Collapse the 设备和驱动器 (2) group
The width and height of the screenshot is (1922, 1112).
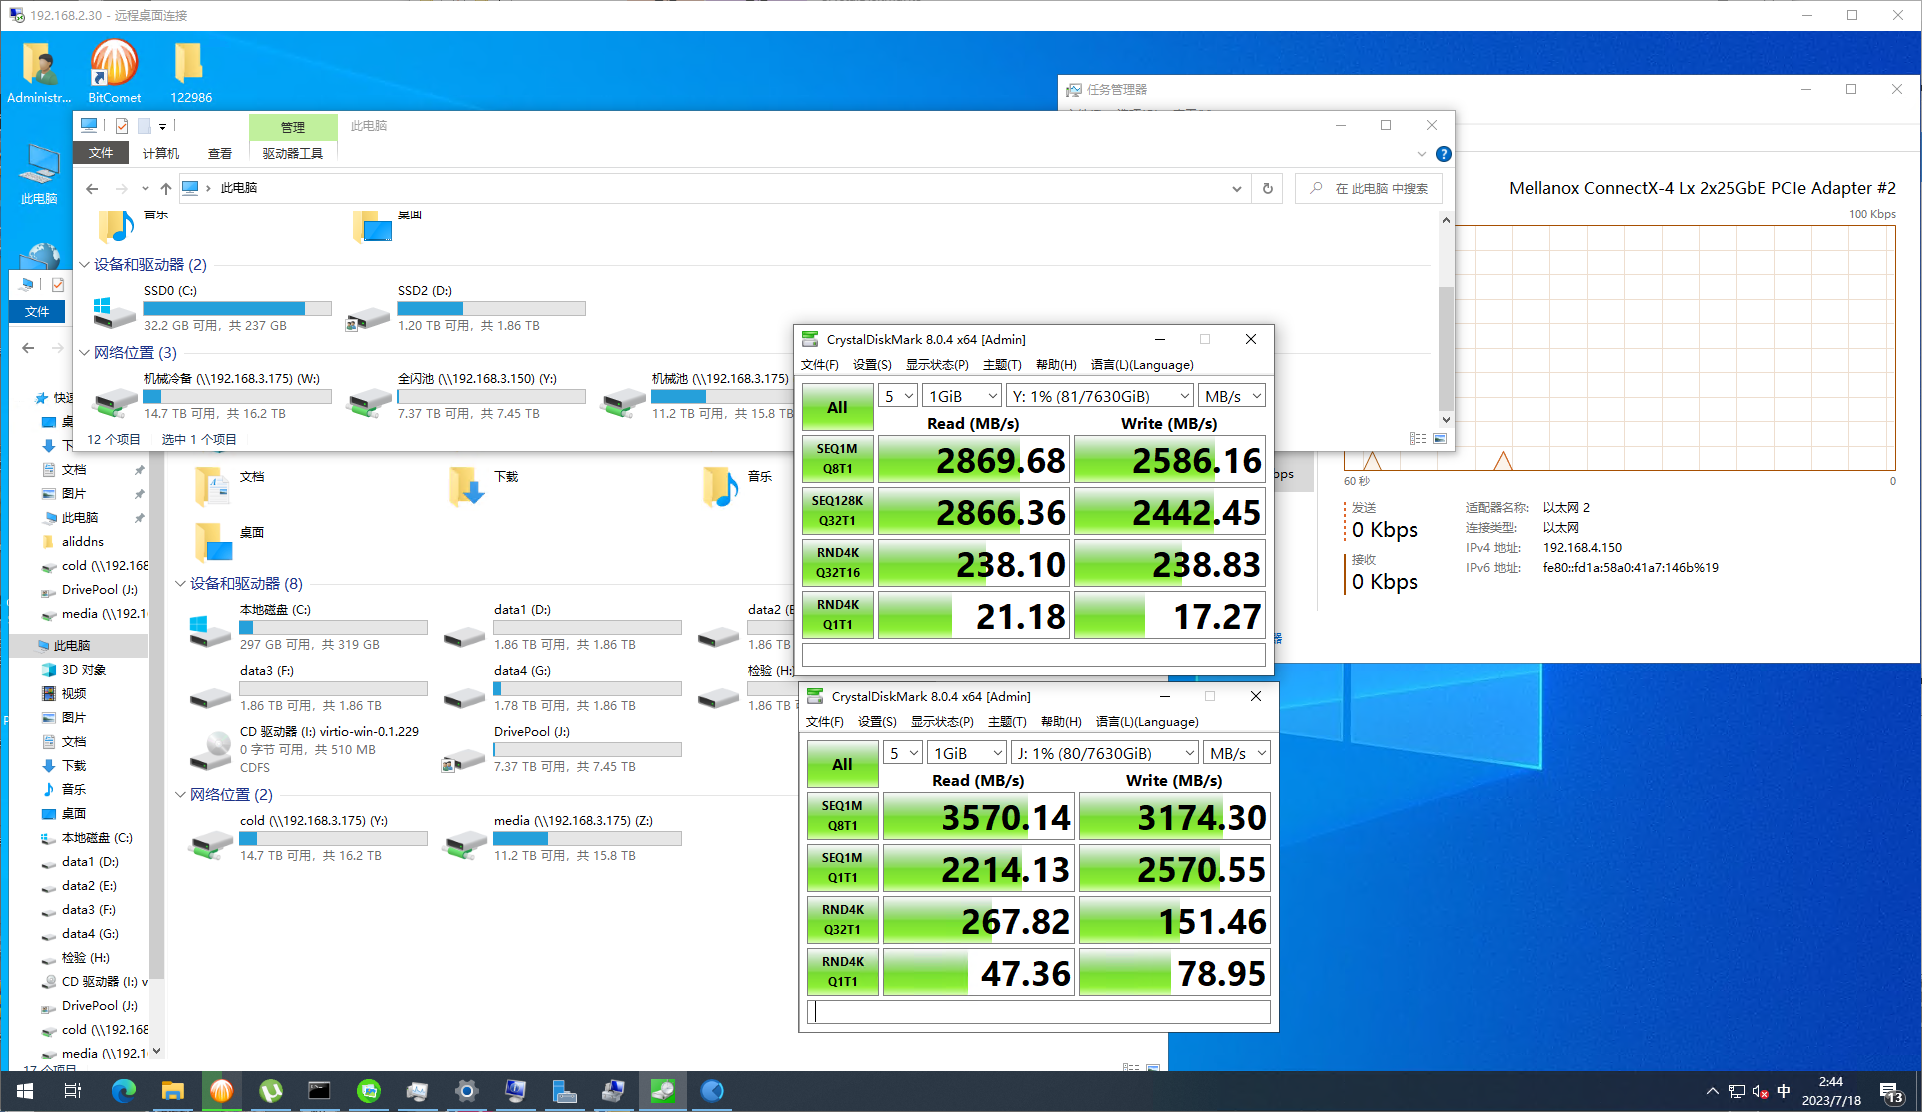coord(84,265)
